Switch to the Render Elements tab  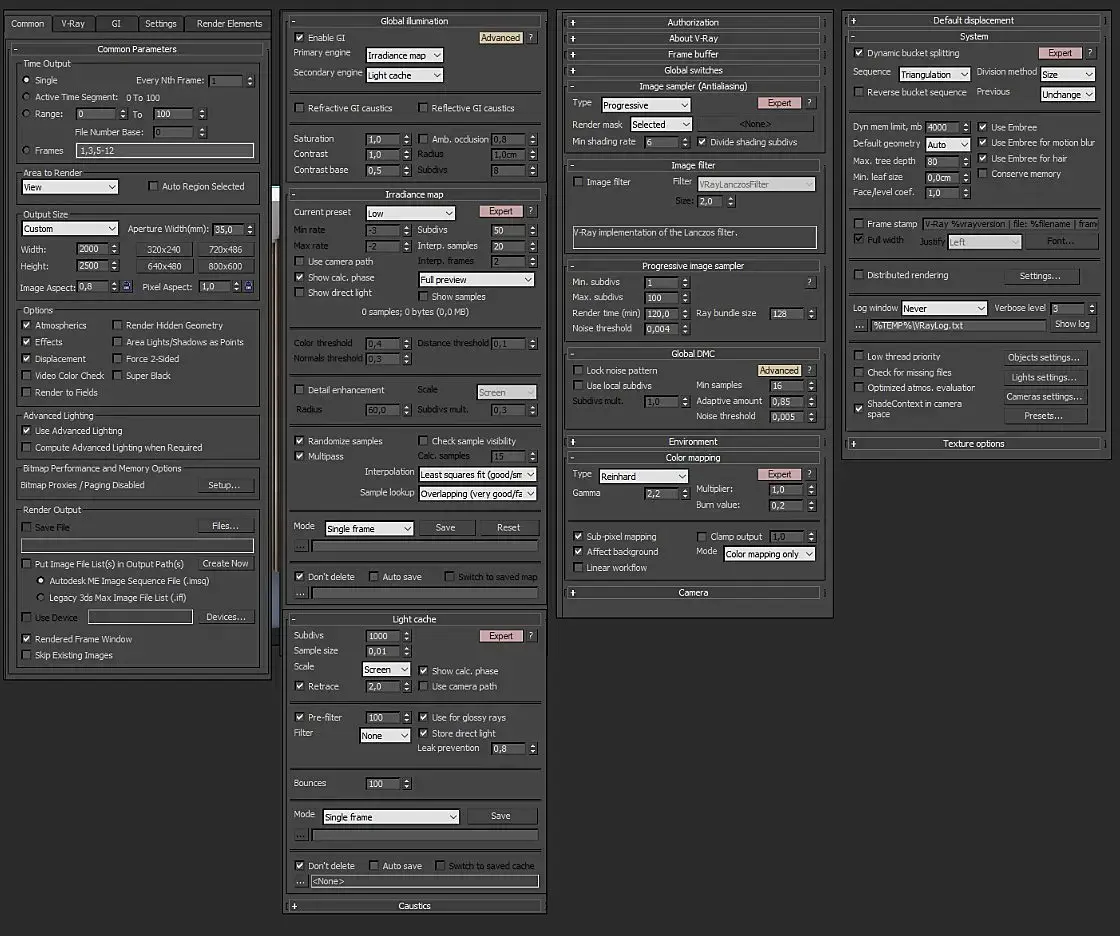click(x=229, y=24)
